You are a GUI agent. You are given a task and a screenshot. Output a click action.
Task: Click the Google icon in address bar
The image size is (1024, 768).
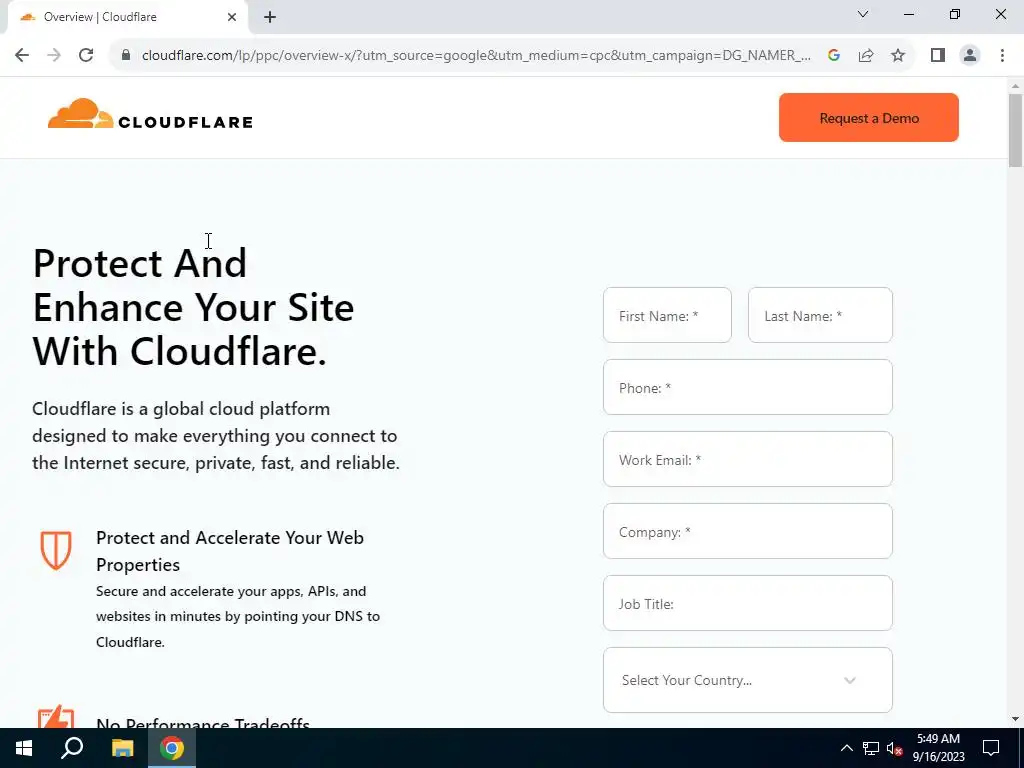coord(833,56)
